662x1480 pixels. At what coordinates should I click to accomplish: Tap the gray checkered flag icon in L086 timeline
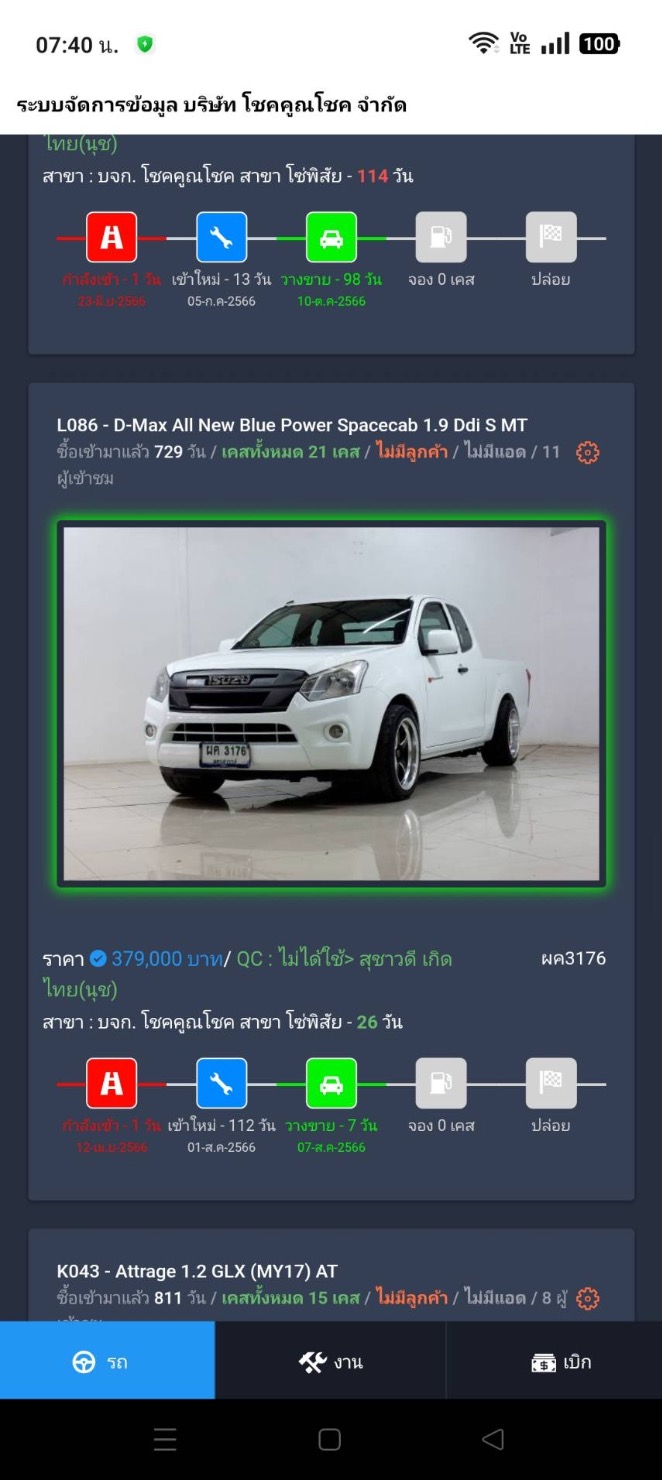click(x=551, y=1083)
